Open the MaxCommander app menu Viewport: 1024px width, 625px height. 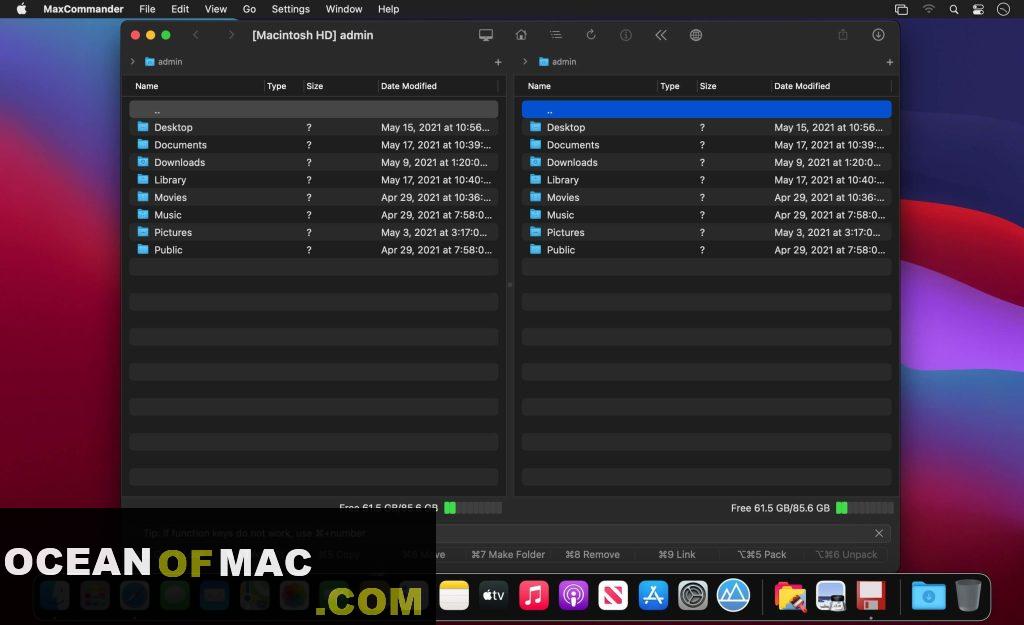(84, 9)
